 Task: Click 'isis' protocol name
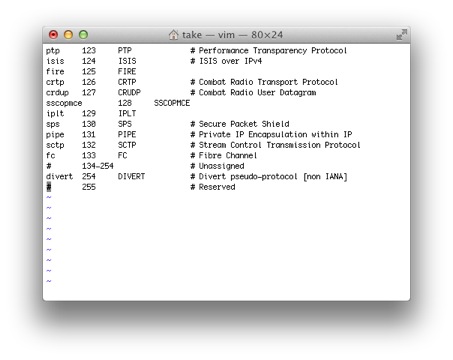click(55, 61)
